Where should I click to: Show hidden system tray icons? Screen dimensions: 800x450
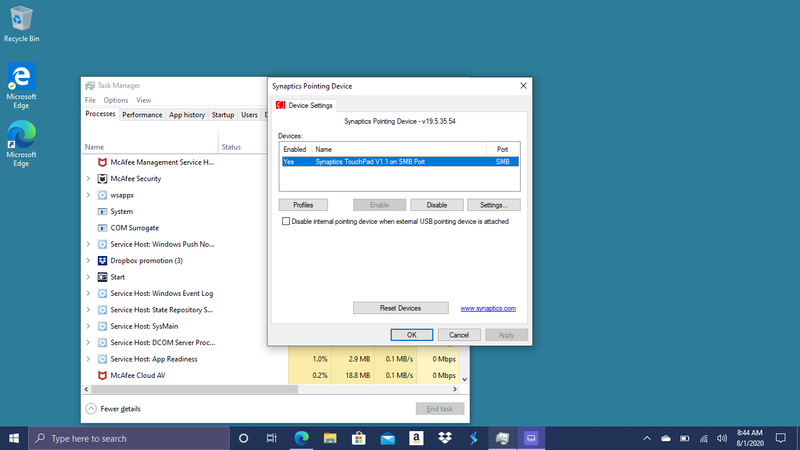click(647, 438)
